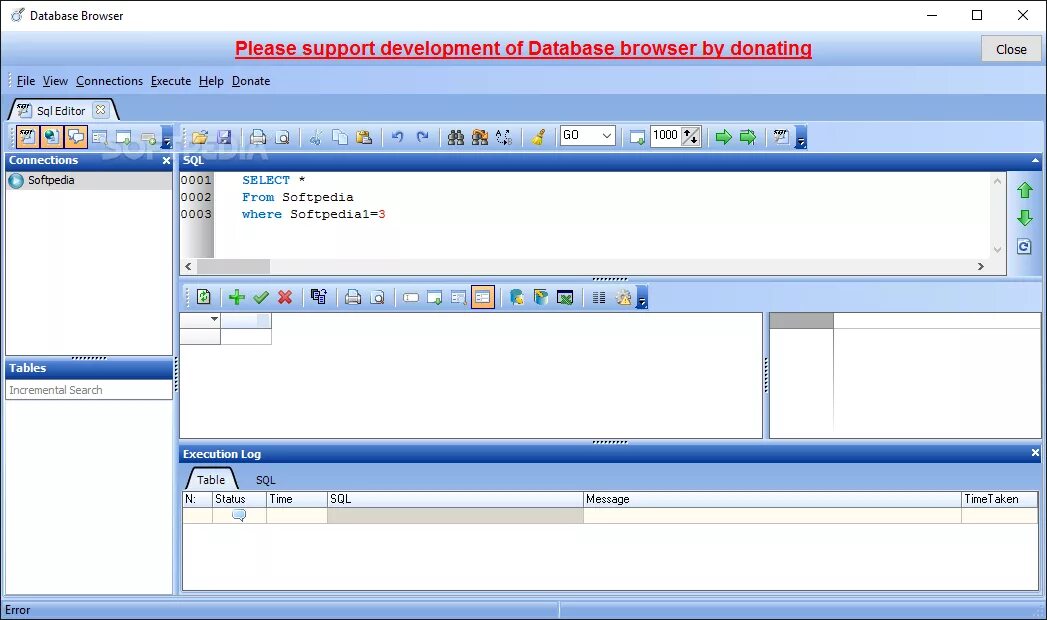Open the Execute menu
Screen dimensions: 1047x620
171,81
